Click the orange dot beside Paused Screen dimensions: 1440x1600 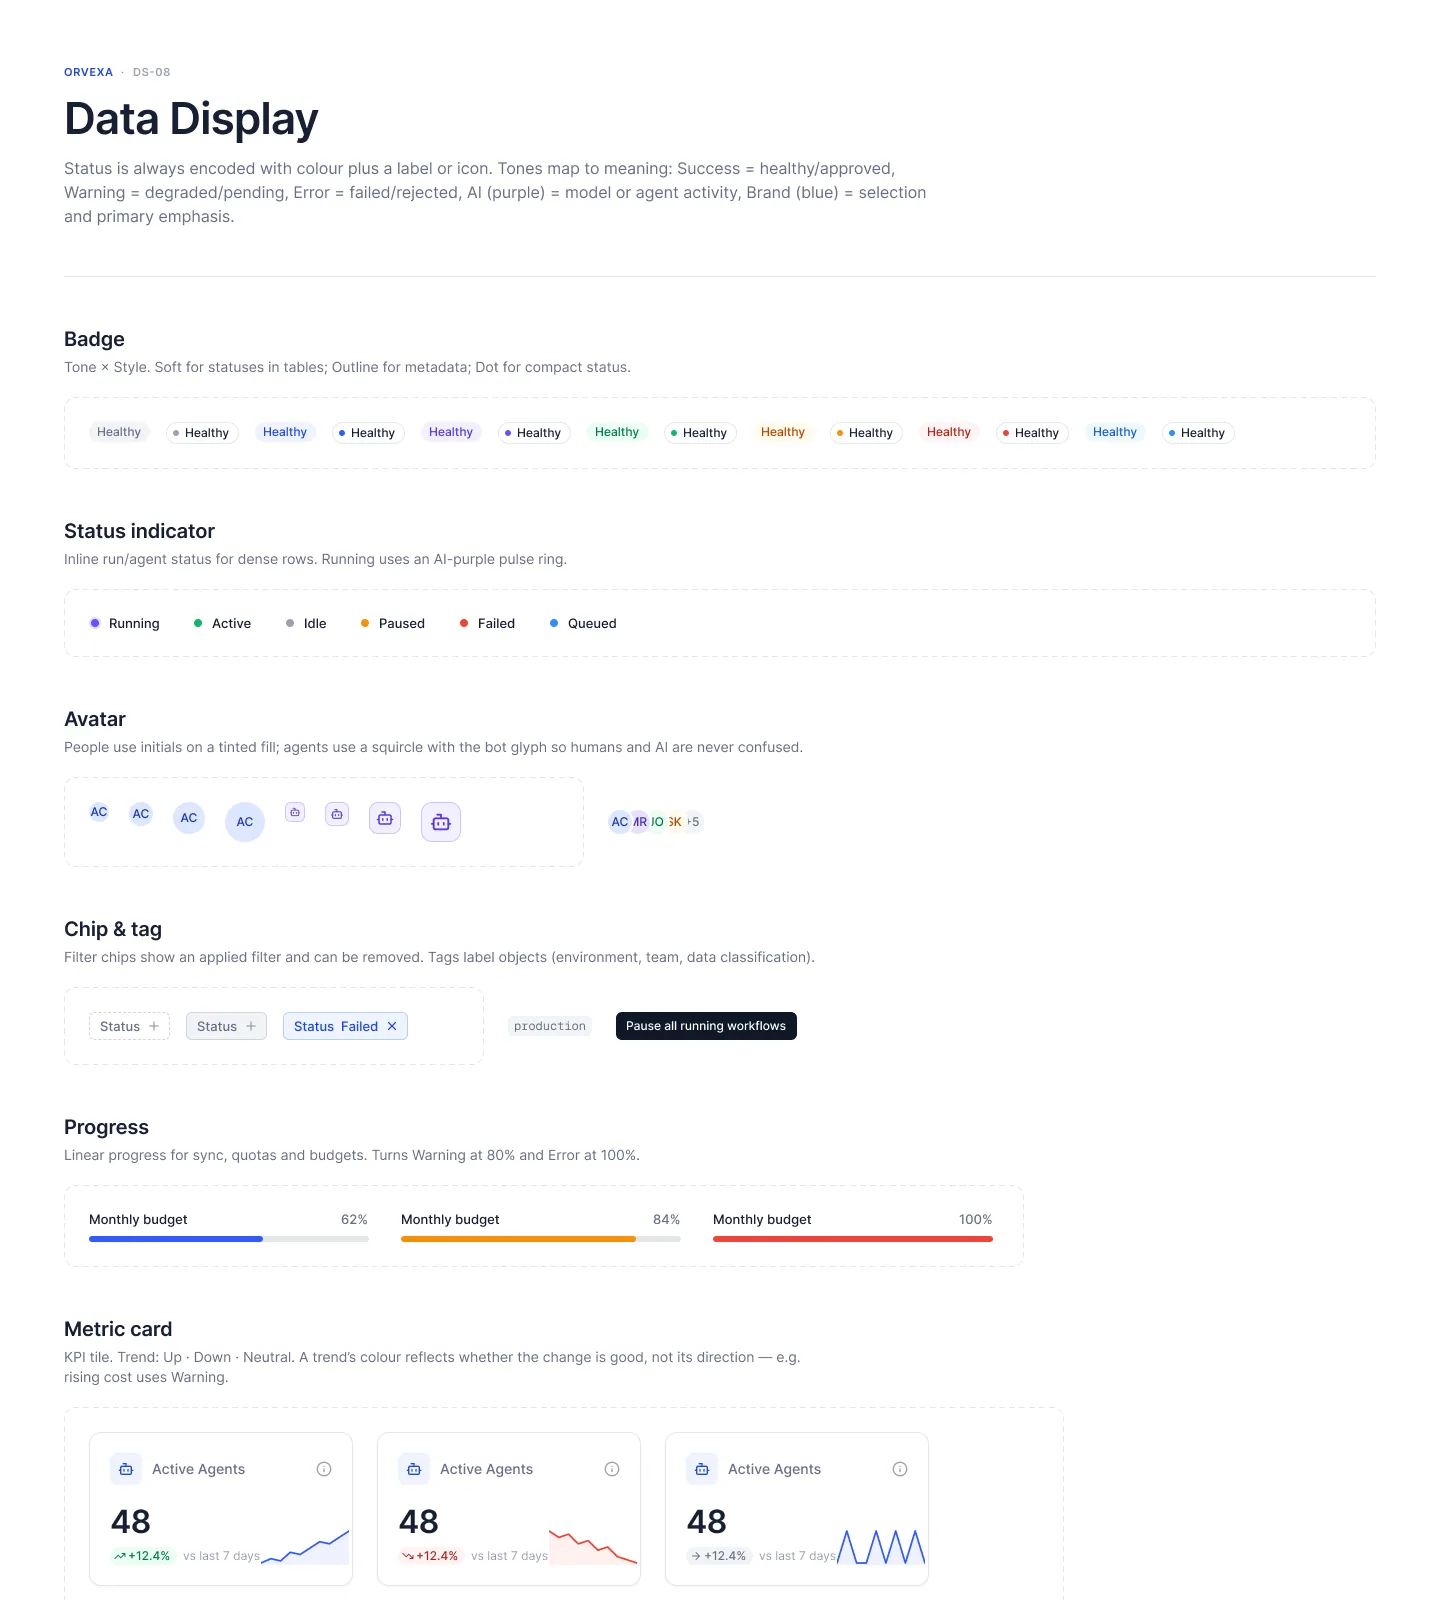pos(365,623)
